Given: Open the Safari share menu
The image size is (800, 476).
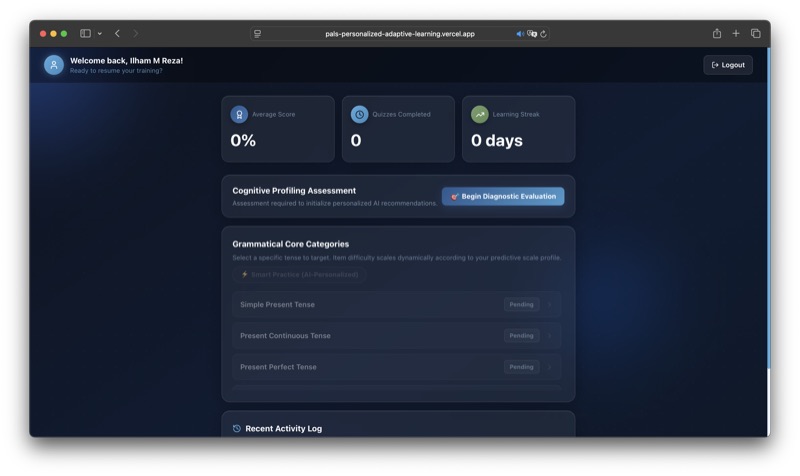Looking at the screenshot, I should 717,34.
